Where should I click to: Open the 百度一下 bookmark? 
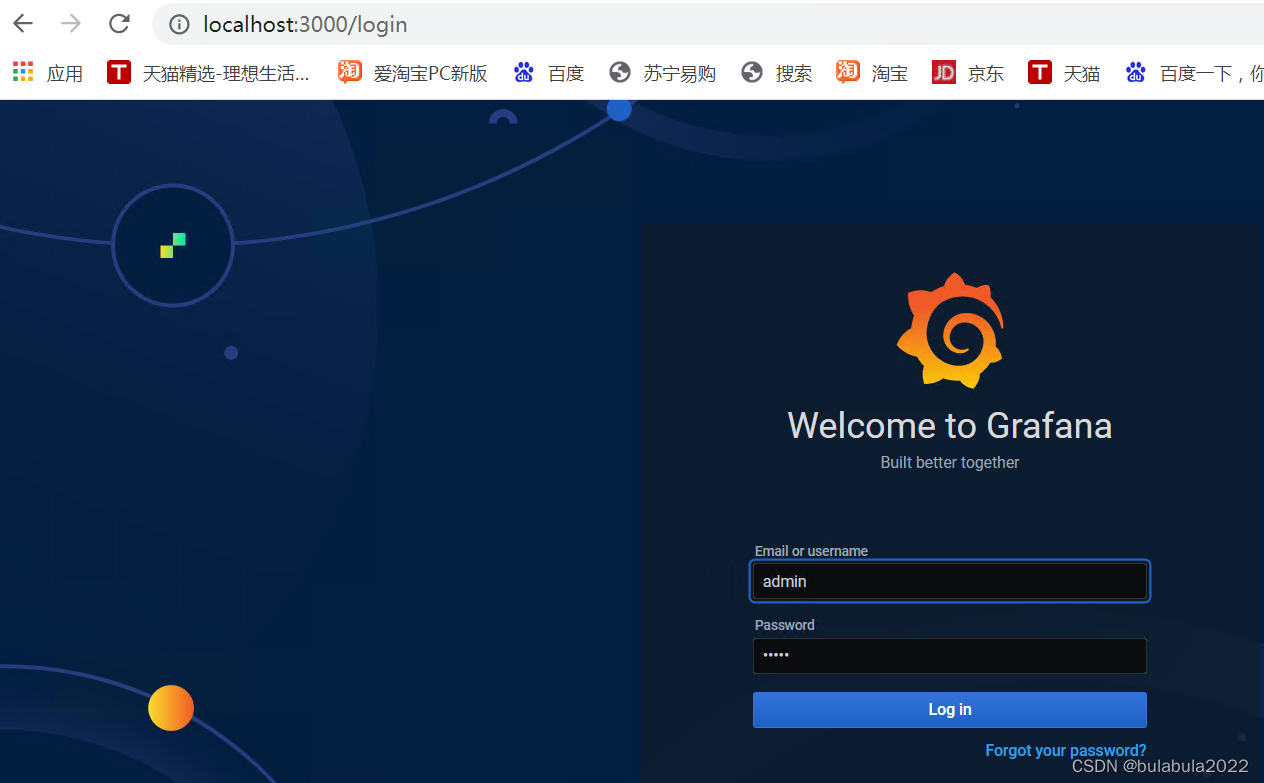[1193, 73]
